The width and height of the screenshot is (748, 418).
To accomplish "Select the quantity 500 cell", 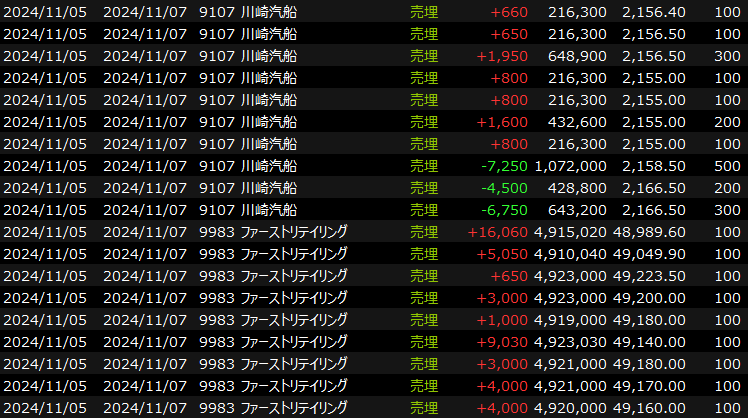I will [x=727, y=166].
